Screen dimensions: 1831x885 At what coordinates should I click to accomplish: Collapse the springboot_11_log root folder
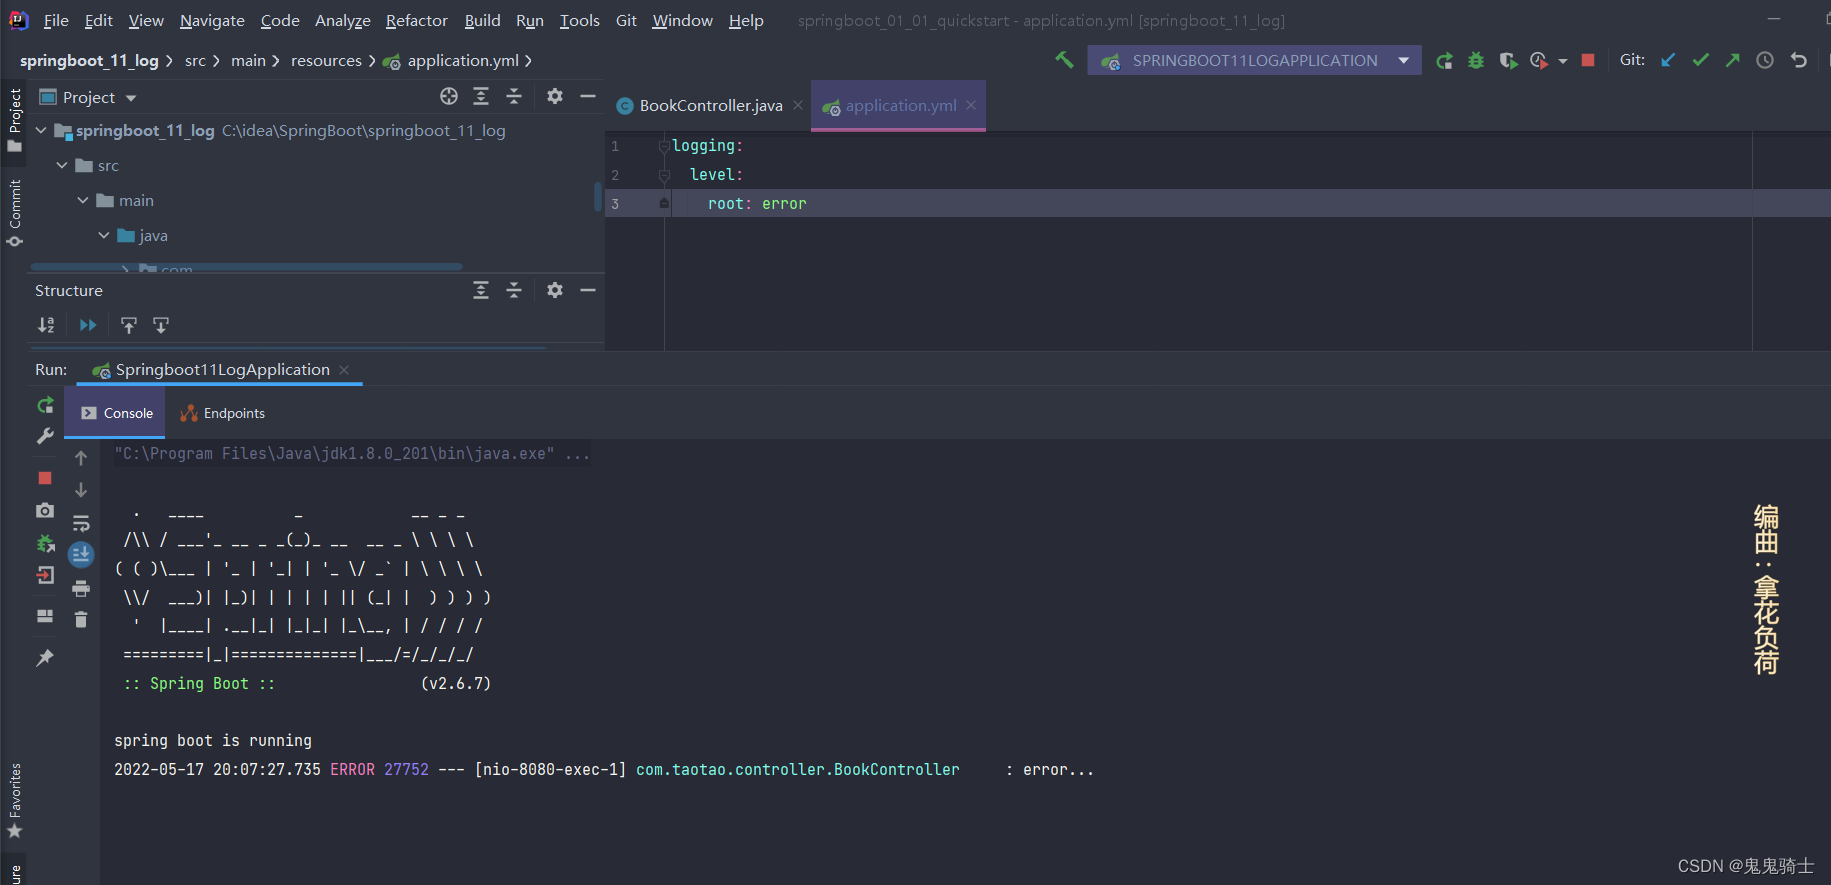pos(41,131)
